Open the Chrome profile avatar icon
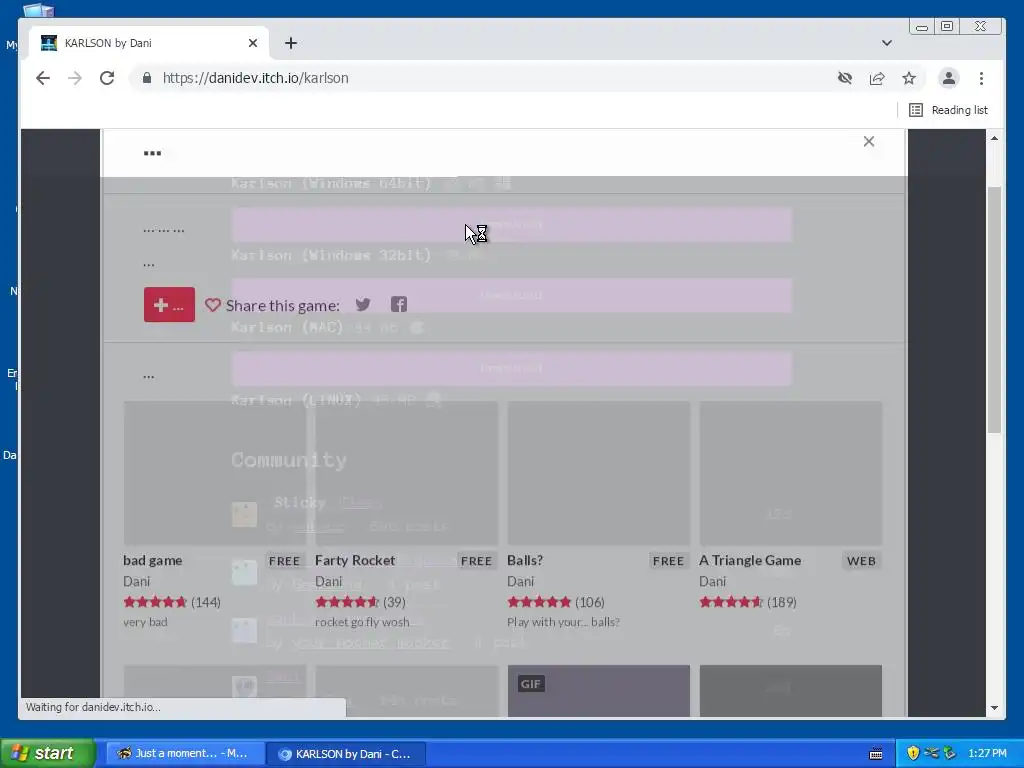Image resolution: width=1024 pixels, height=768 pixels. click(x=949, y=78)
